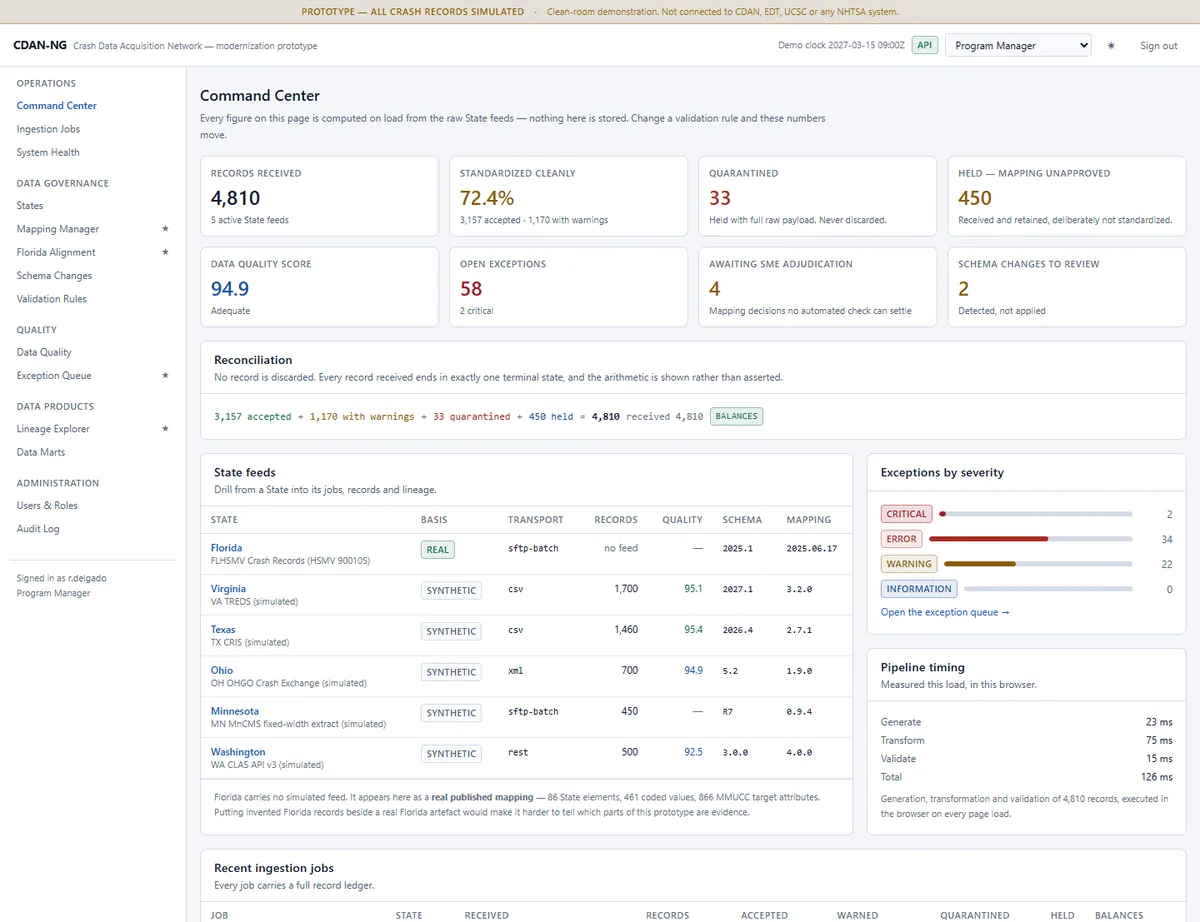This screenshot has height=922, width=1200.
Task: Click the Records Received value 4,810
Action: 236,198
